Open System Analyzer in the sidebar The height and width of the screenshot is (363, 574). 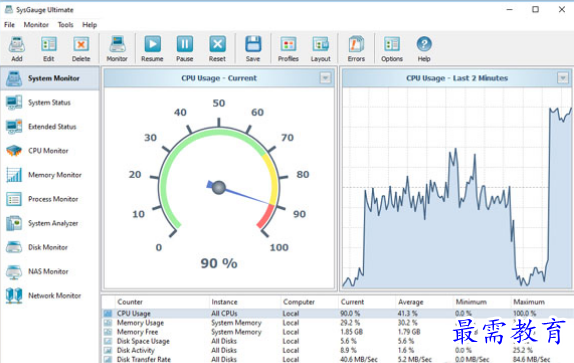(x=50, y=223)
